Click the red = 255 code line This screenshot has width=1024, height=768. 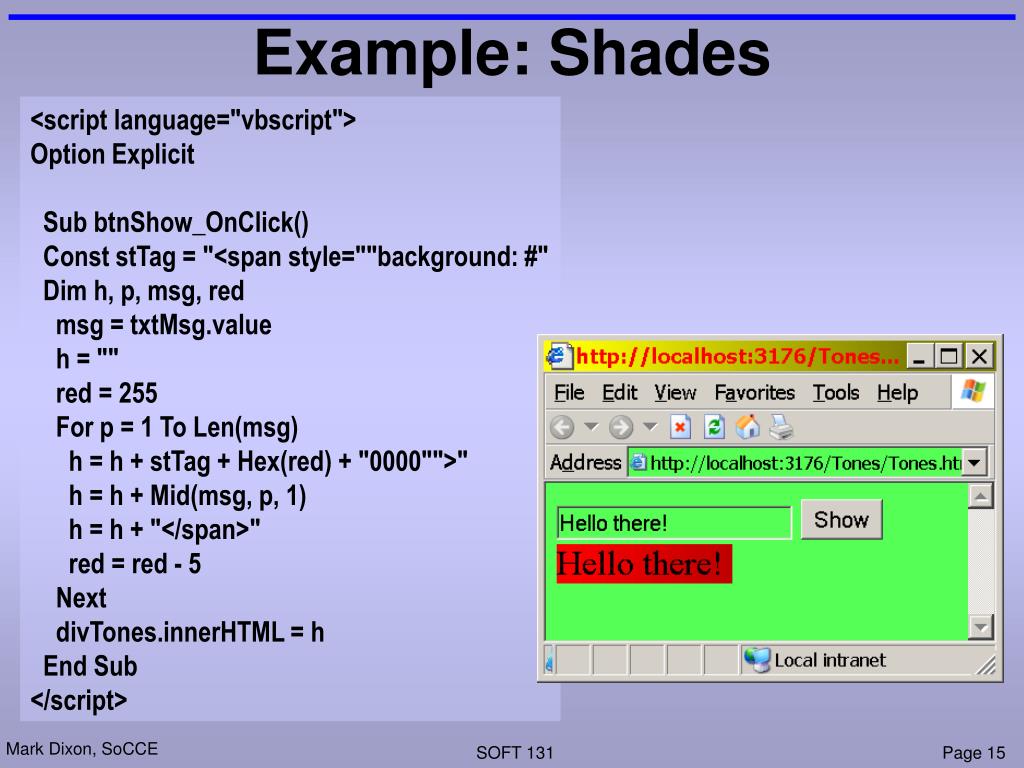pos(106,393)
